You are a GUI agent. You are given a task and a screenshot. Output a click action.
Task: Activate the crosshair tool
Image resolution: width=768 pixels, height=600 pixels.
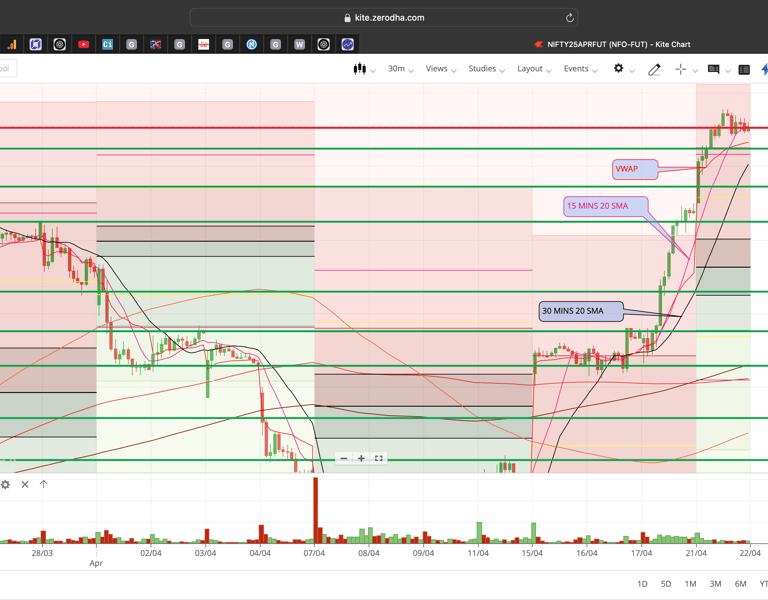(x=680, y=69)
